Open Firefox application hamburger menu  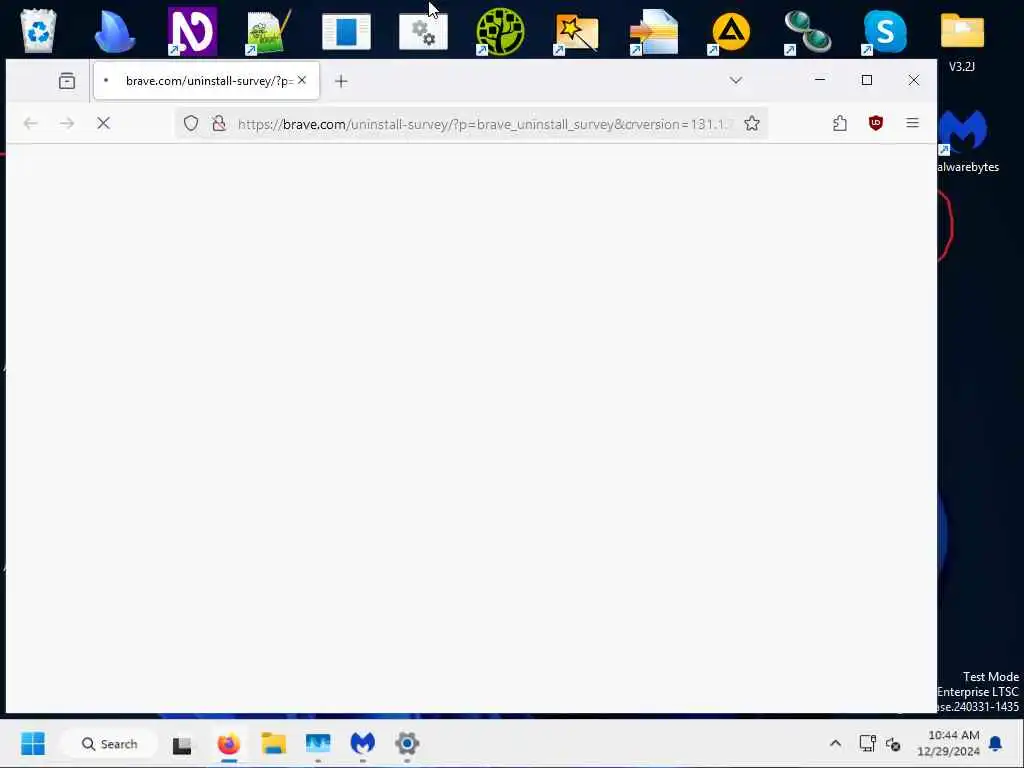tap(912, 123)
